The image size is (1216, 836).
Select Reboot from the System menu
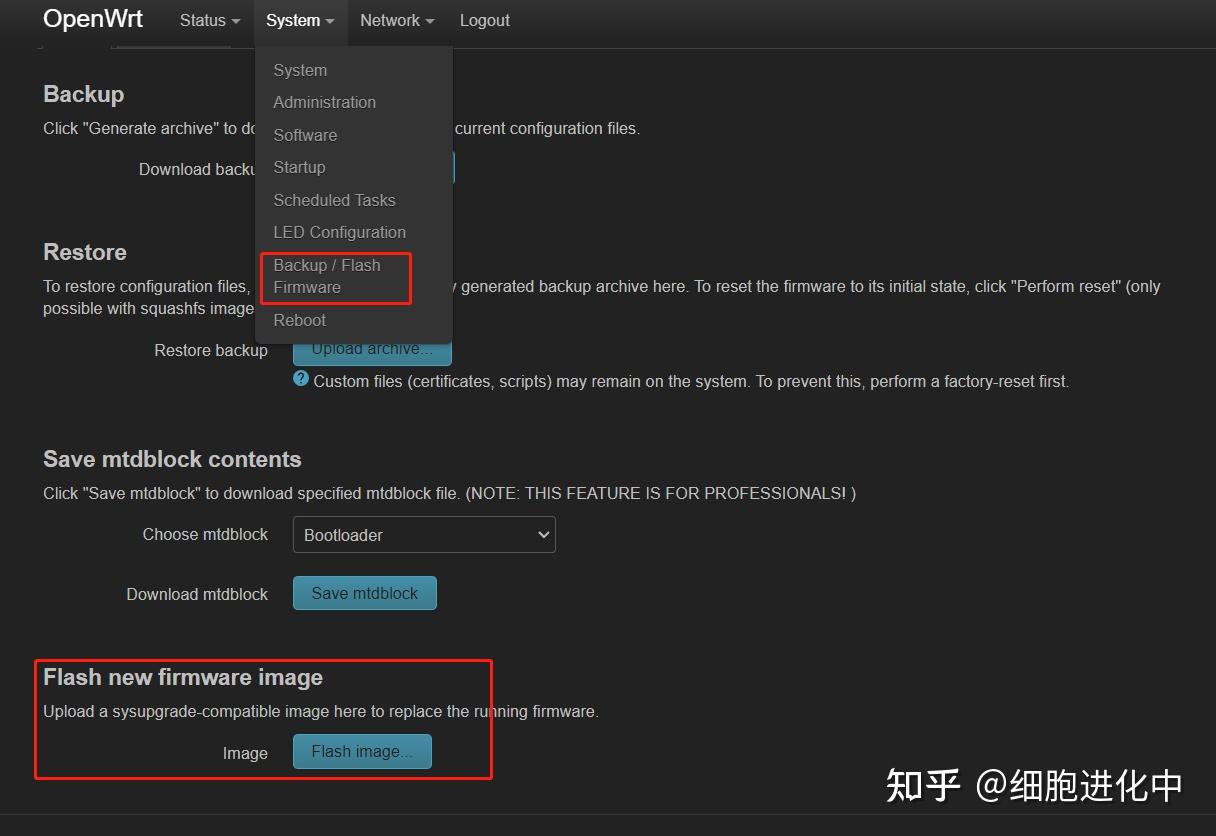pyautogui.click(x=299, y=320)
